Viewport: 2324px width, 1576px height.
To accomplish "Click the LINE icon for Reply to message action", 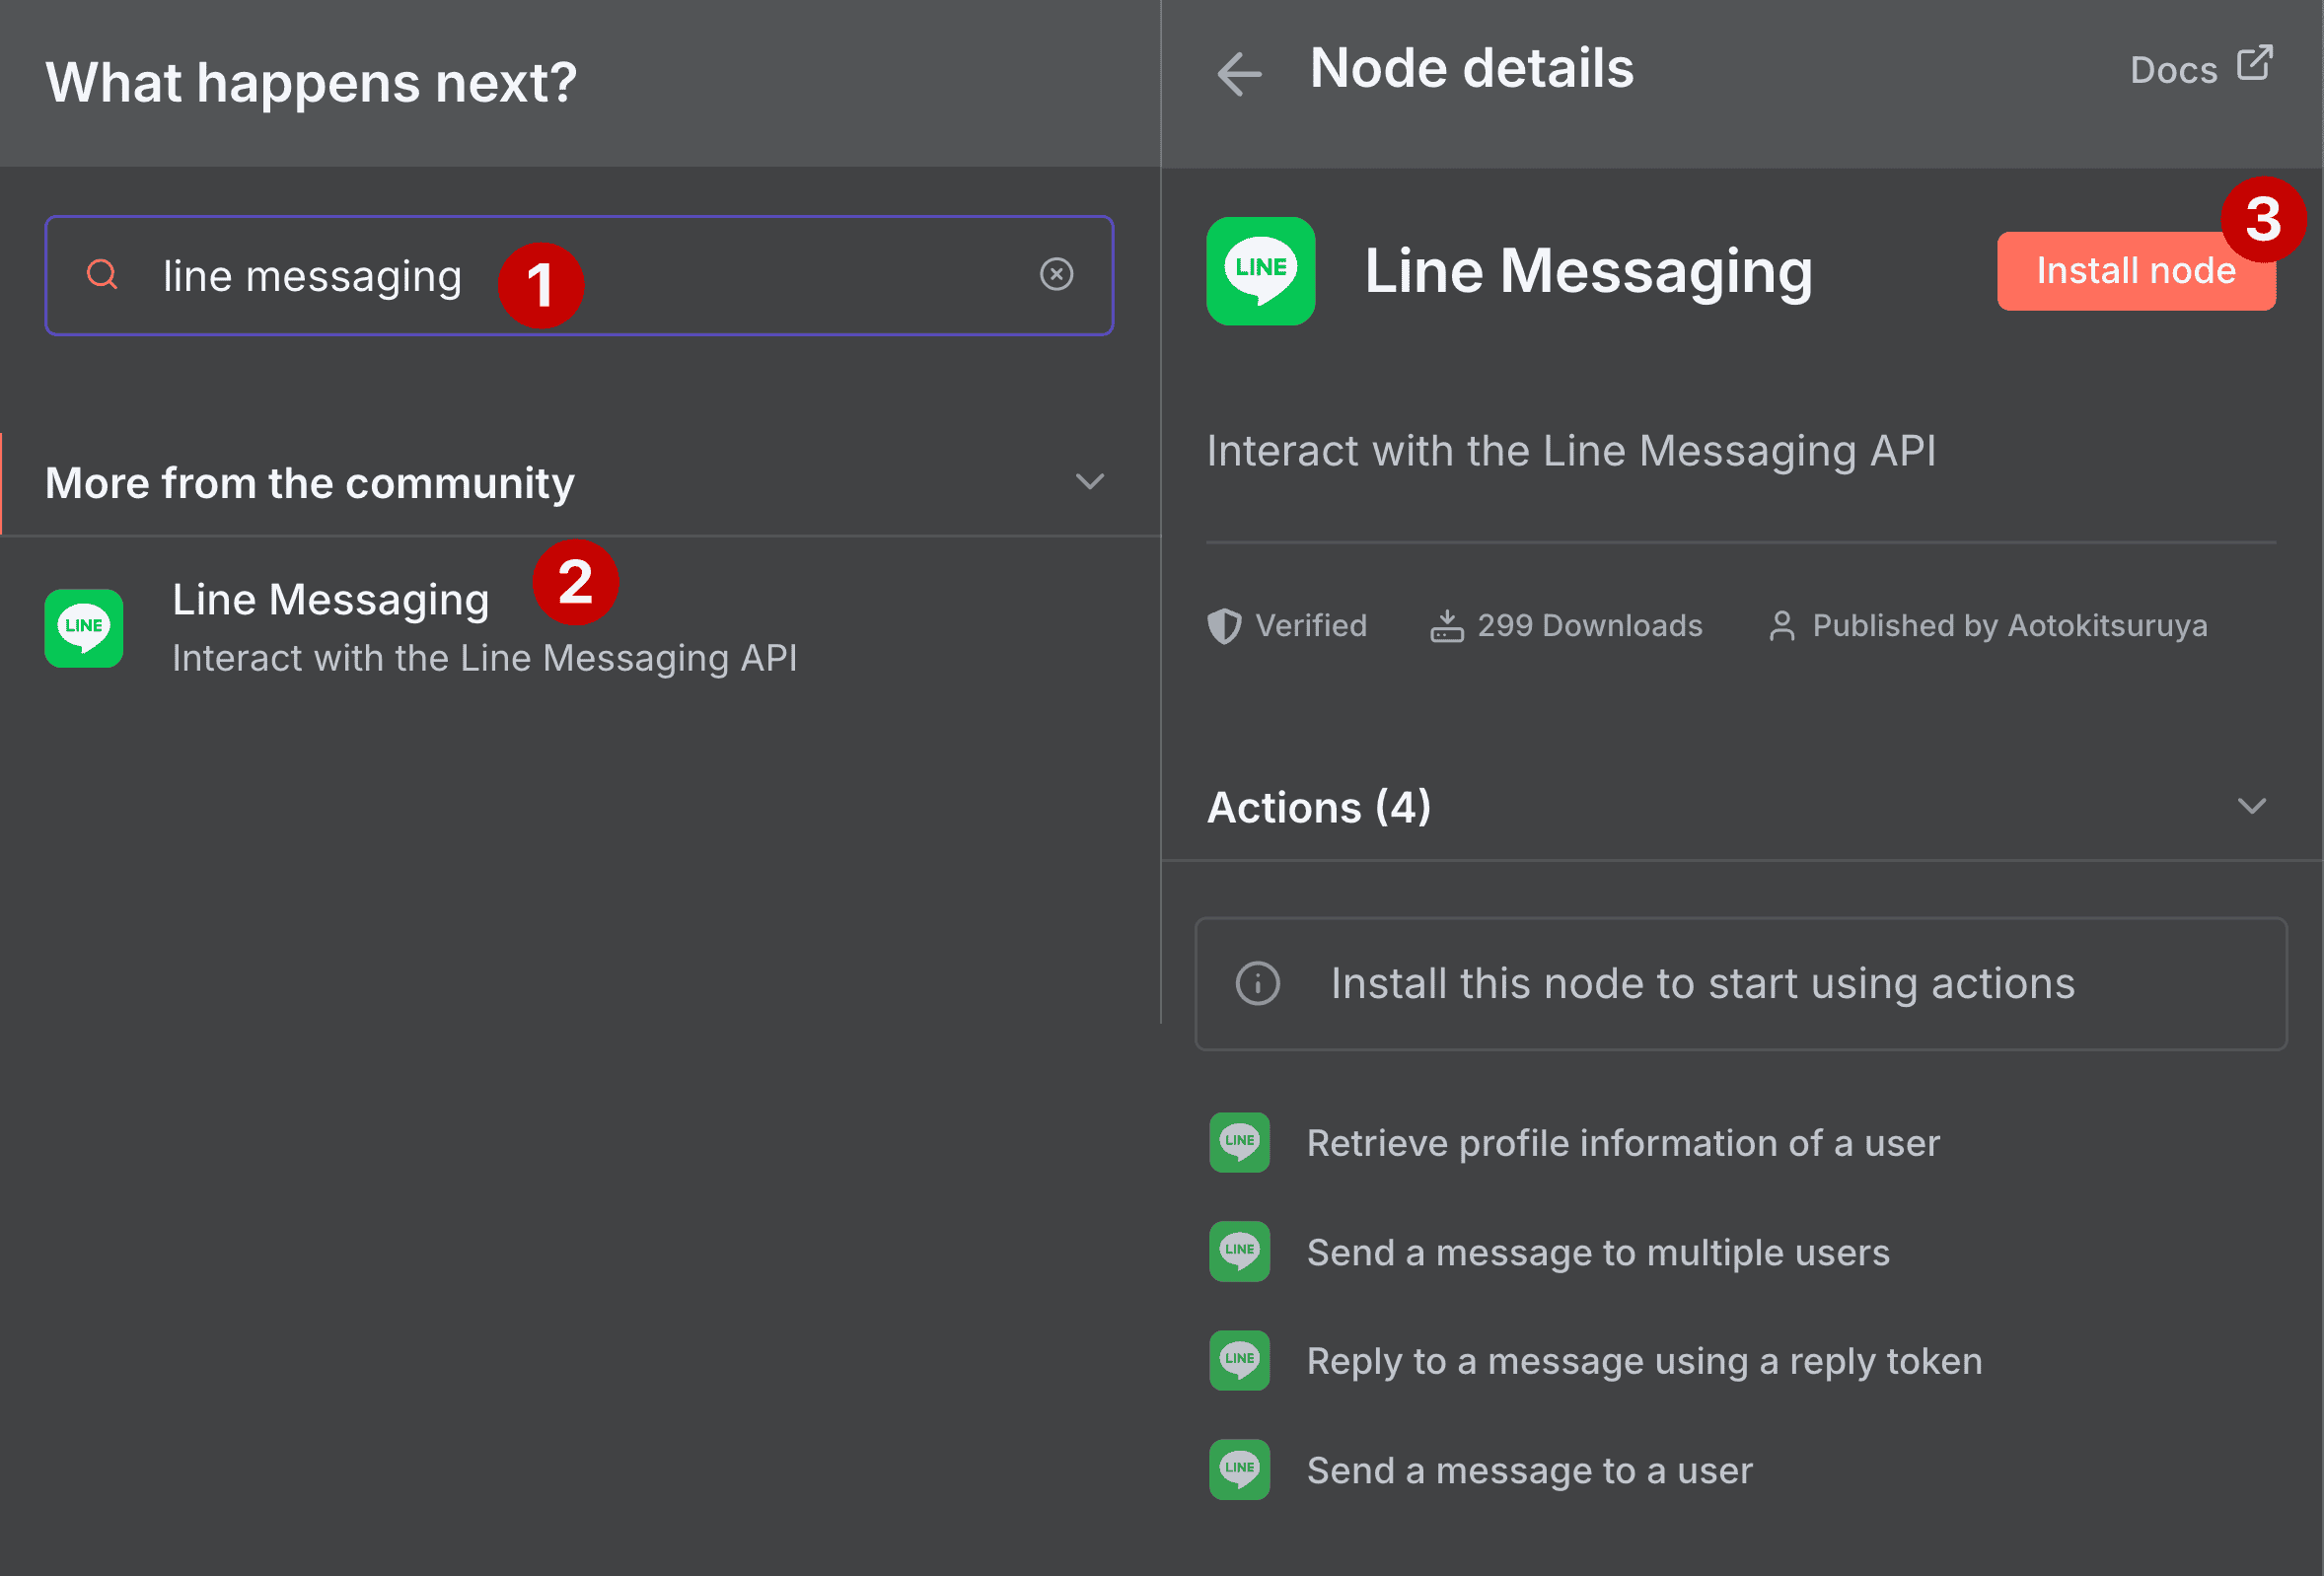I will click(x=1239, y=1361).
